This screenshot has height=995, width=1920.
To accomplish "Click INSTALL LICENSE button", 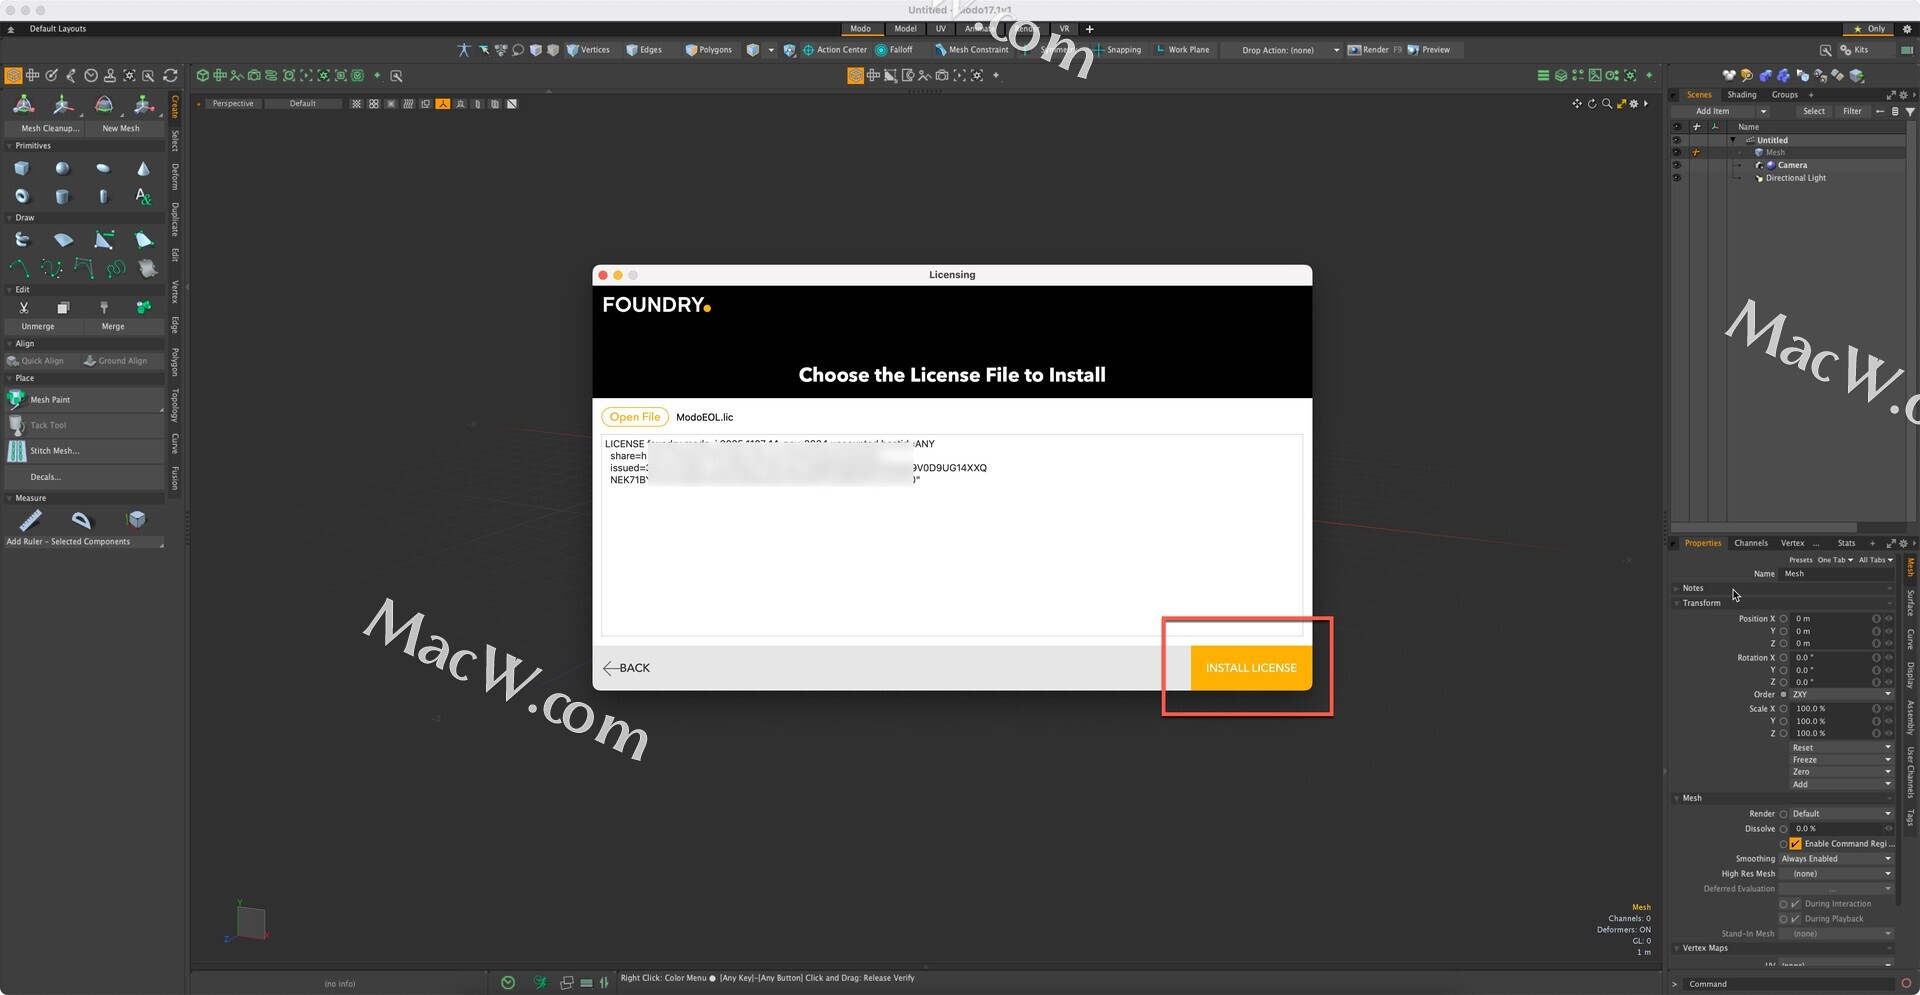I will 1251,668.
